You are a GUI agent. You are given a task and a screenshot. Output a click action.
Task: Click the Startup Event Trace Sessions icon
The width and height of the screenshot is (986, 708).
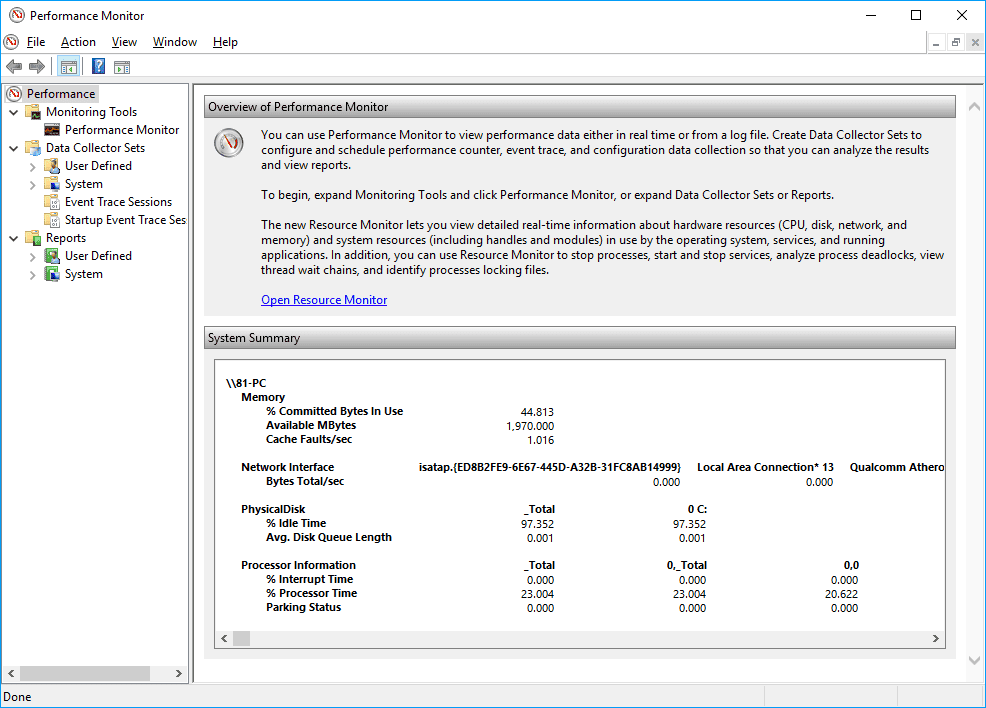coord(52,220)
